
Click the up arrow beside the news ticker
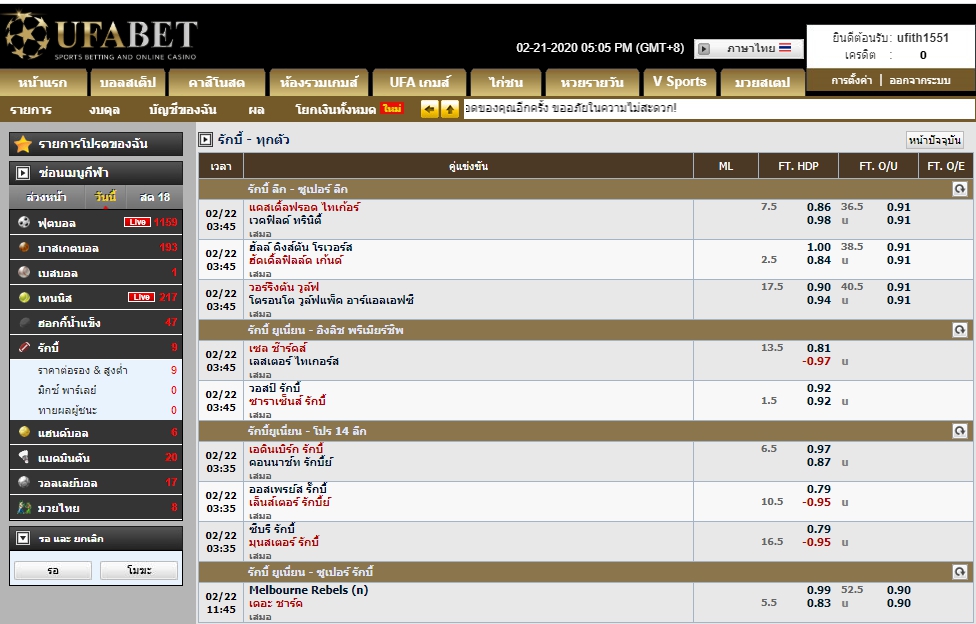click(x=449, y=109)
